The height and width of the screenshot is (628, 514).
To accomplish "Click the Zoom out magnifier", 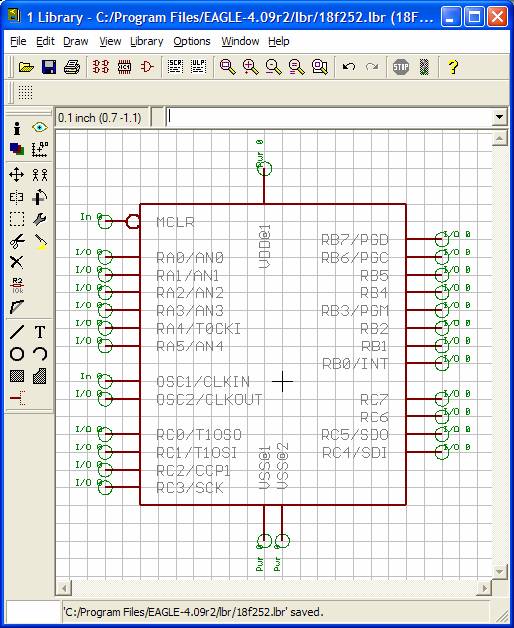I will click(x=274, y=66).
